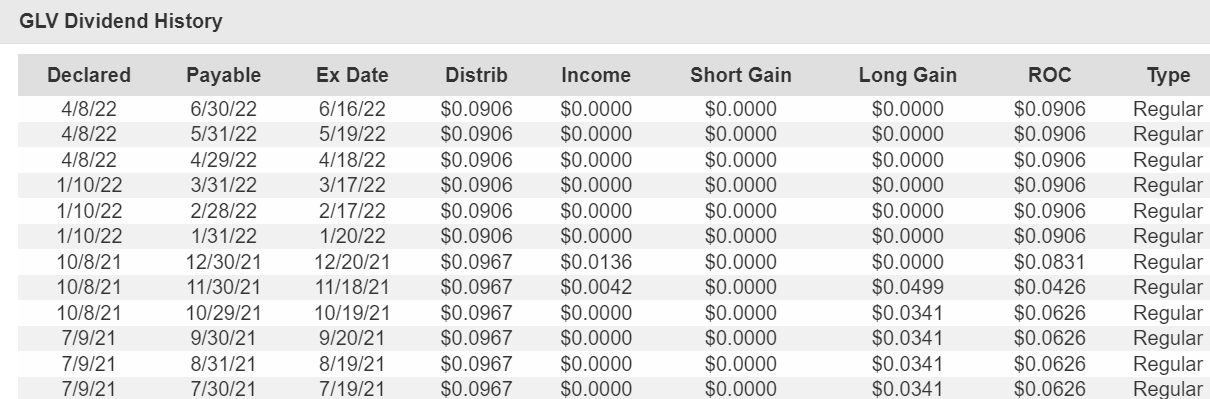Select the 12/30/21 payable date cell
1210x399 pixels.
point(223,264)
